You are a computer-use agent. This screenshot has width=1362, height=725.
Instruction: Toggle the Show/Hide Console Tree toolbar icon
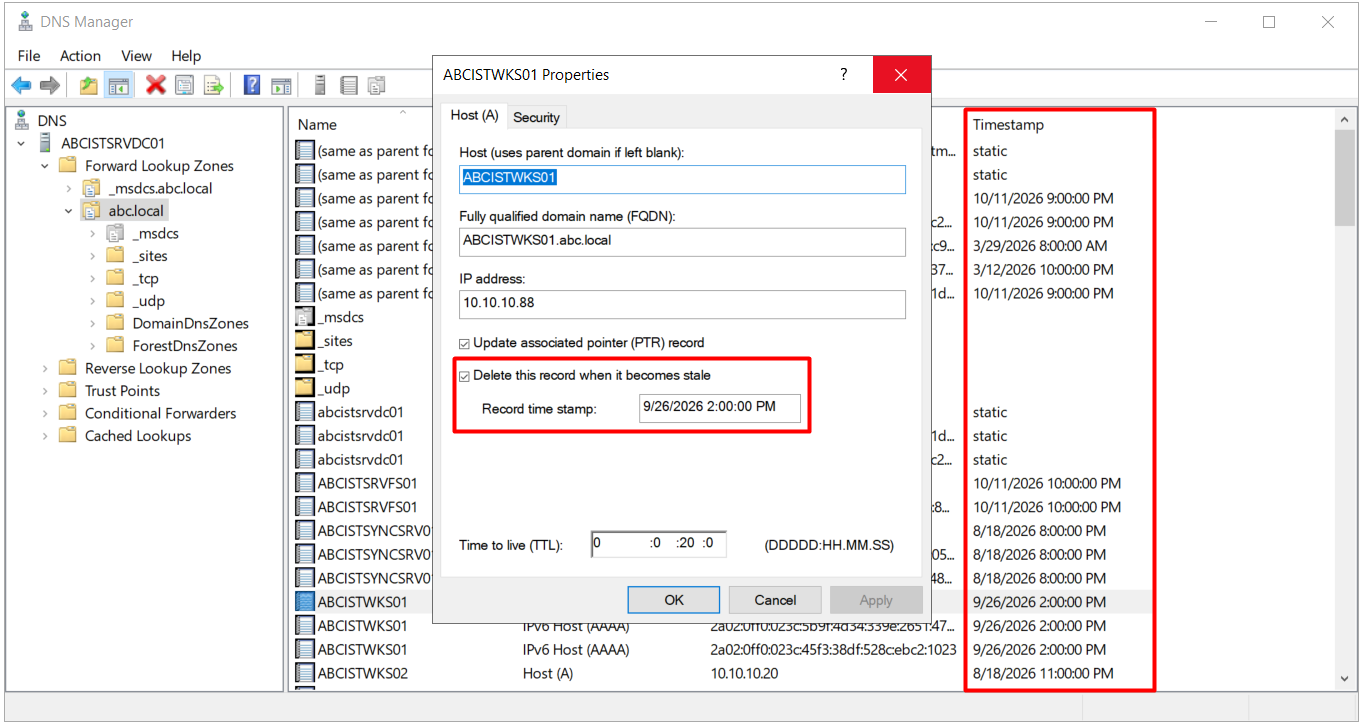click(x=118, y=86)
